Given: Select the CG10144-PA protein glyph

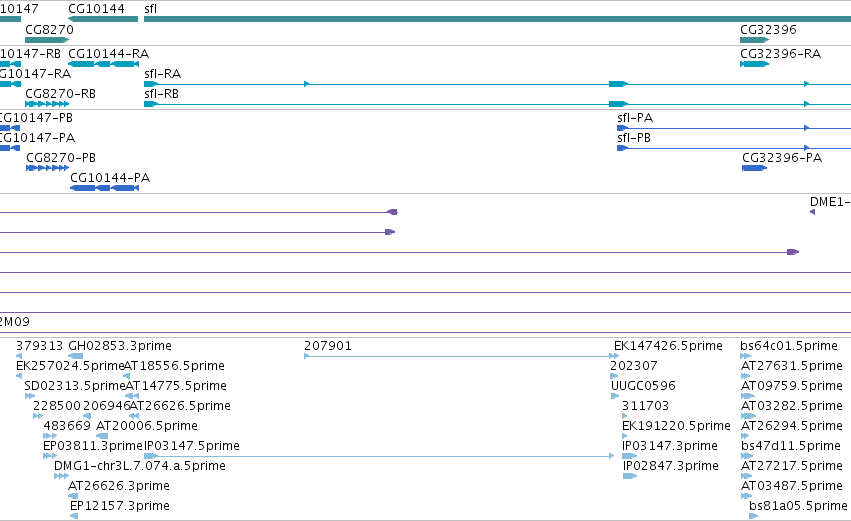Looking at the screenshot, I should (105, 188).
